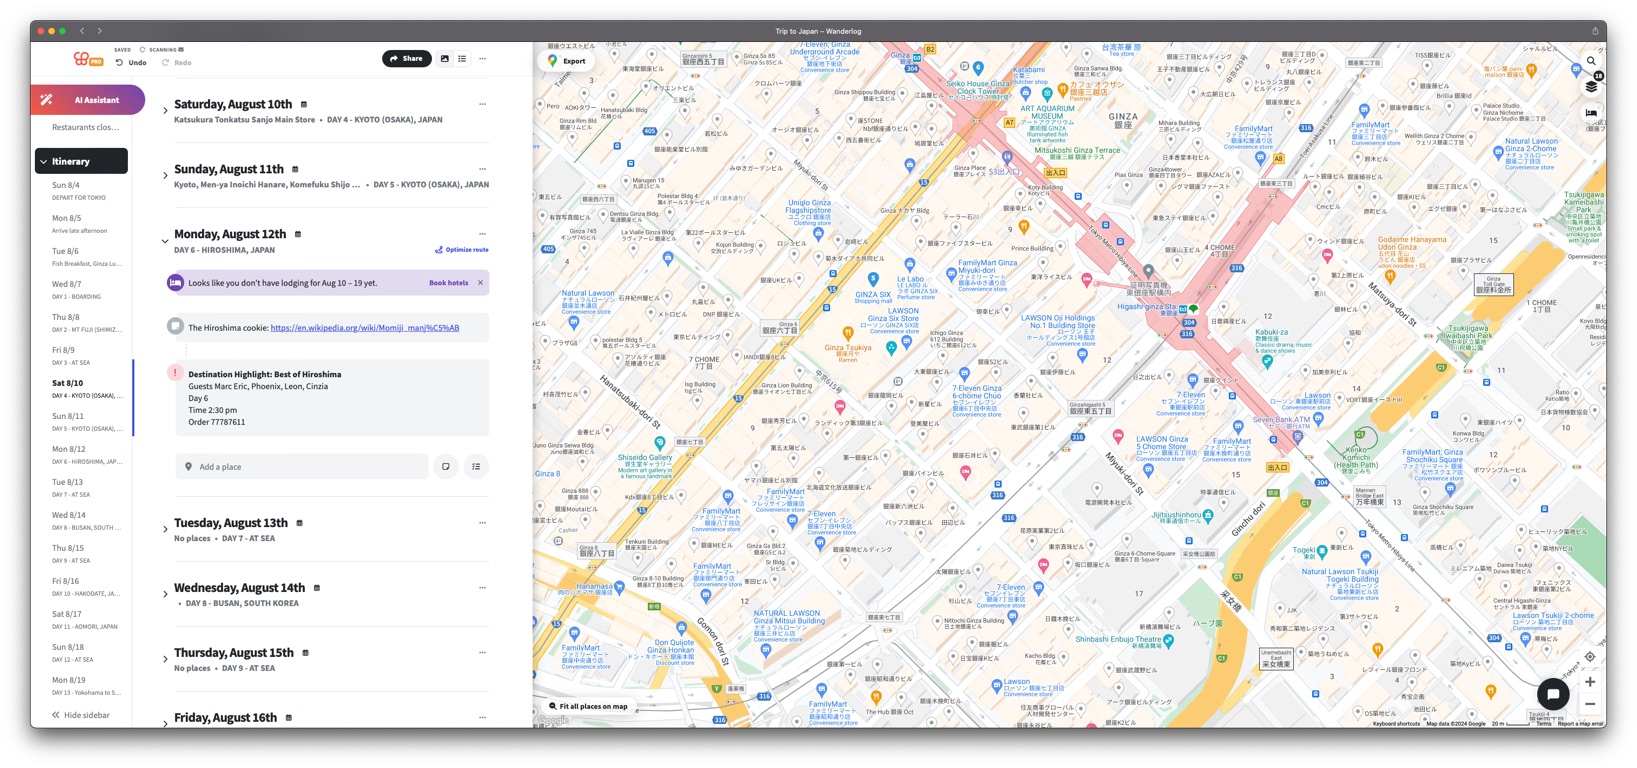Click the Undo arrow icon
The image size is (1637, 768).
pyautogui.click(x=119, y=63)
